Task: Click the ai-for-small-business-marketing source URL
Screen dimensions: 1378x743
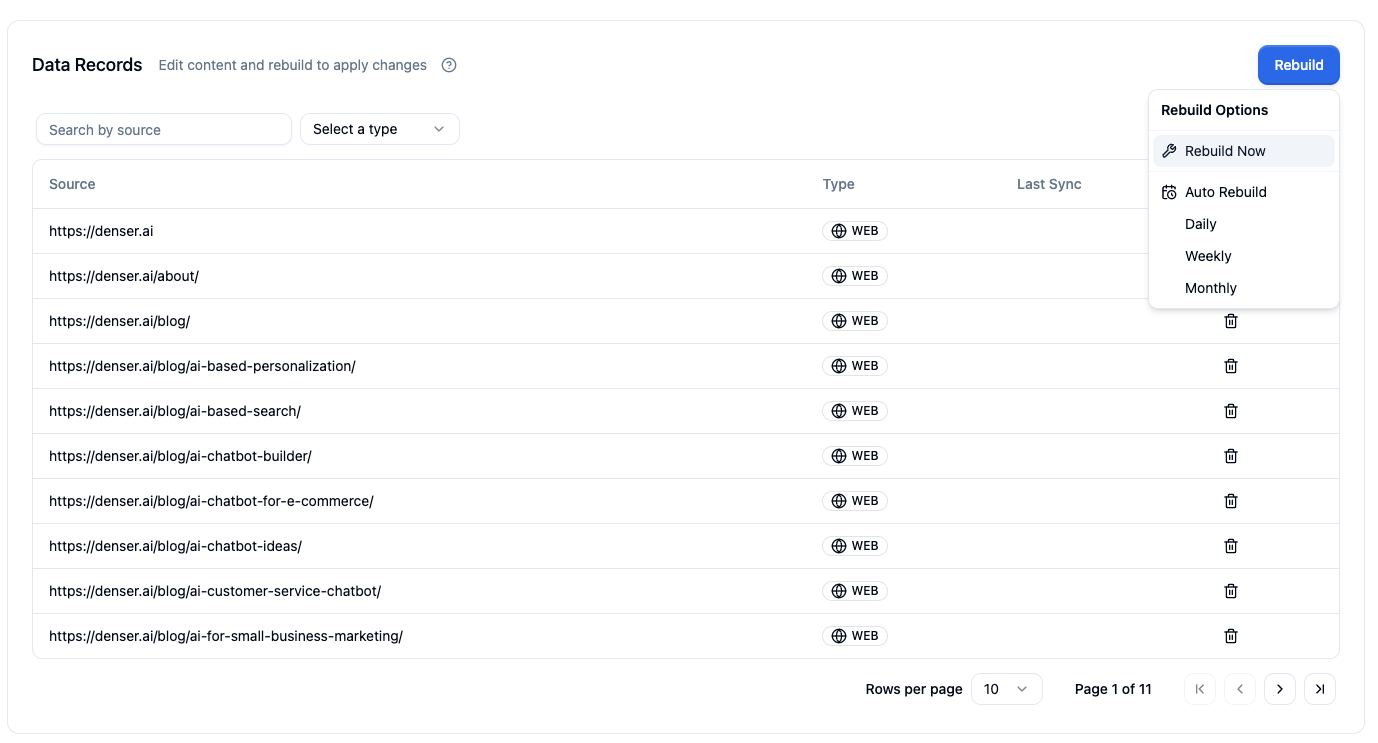Action: pos(226,636)
